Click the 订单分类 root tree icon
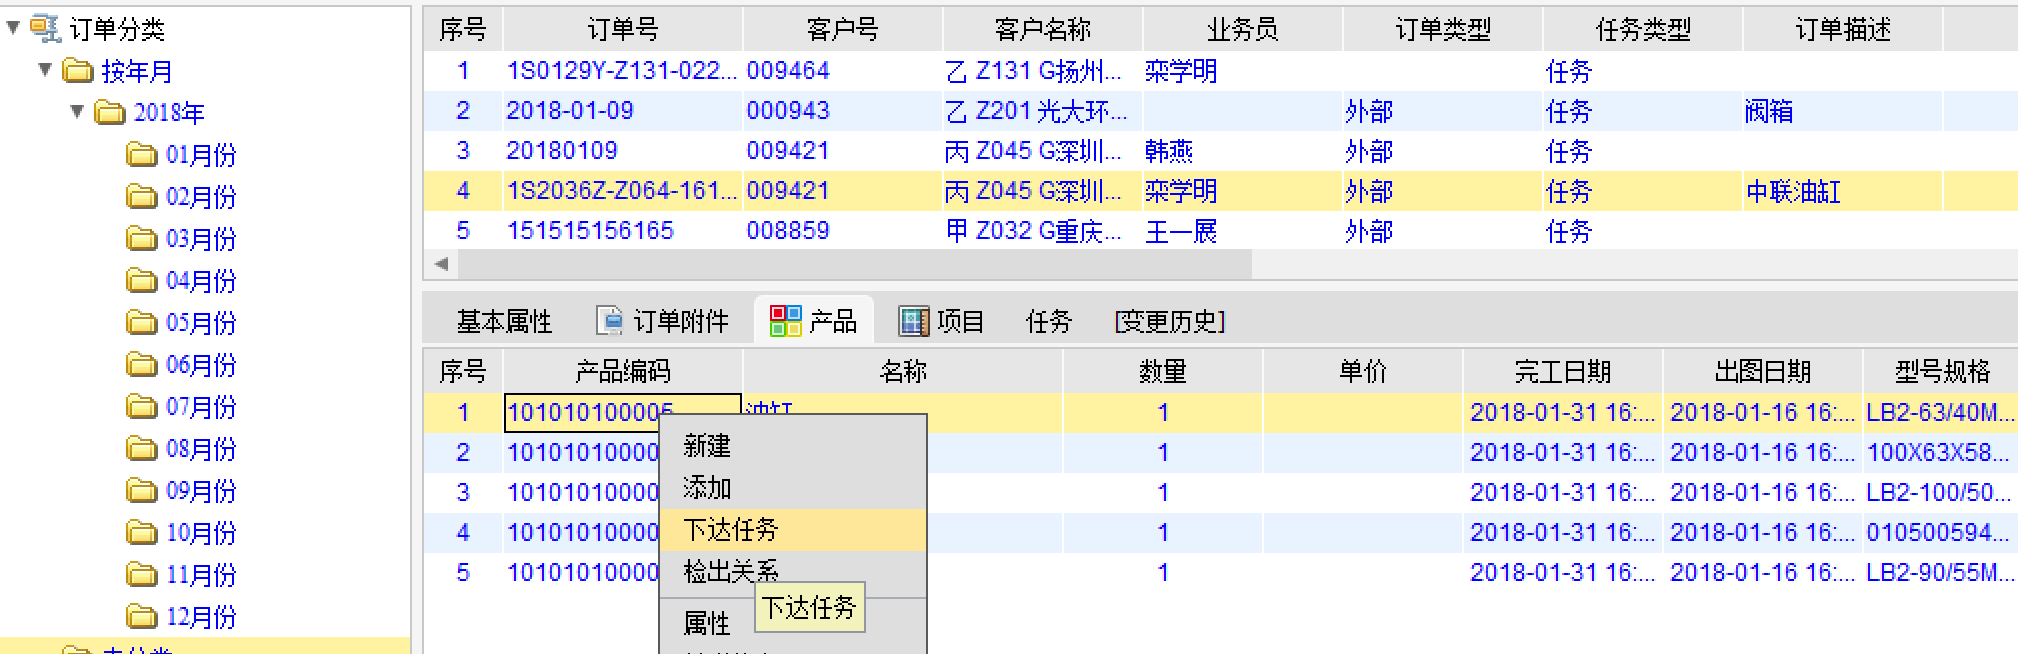This screenshot has width=2018, height=654. 45,29
